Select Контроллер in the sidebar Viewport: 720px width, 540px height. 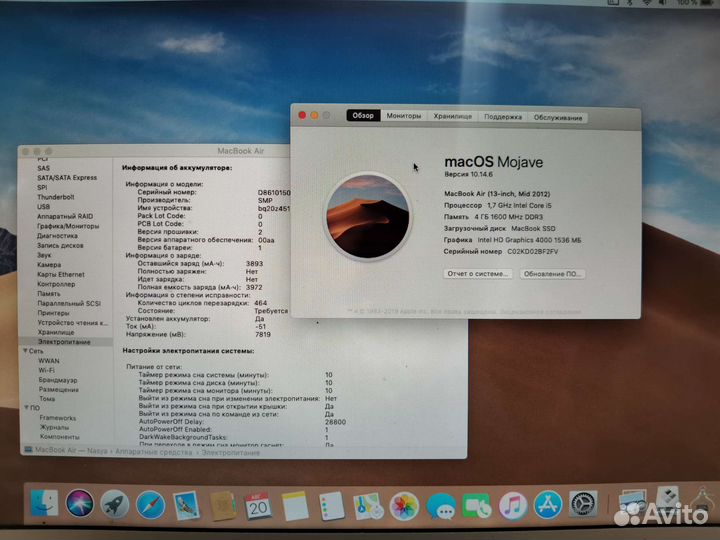[56, 284]
